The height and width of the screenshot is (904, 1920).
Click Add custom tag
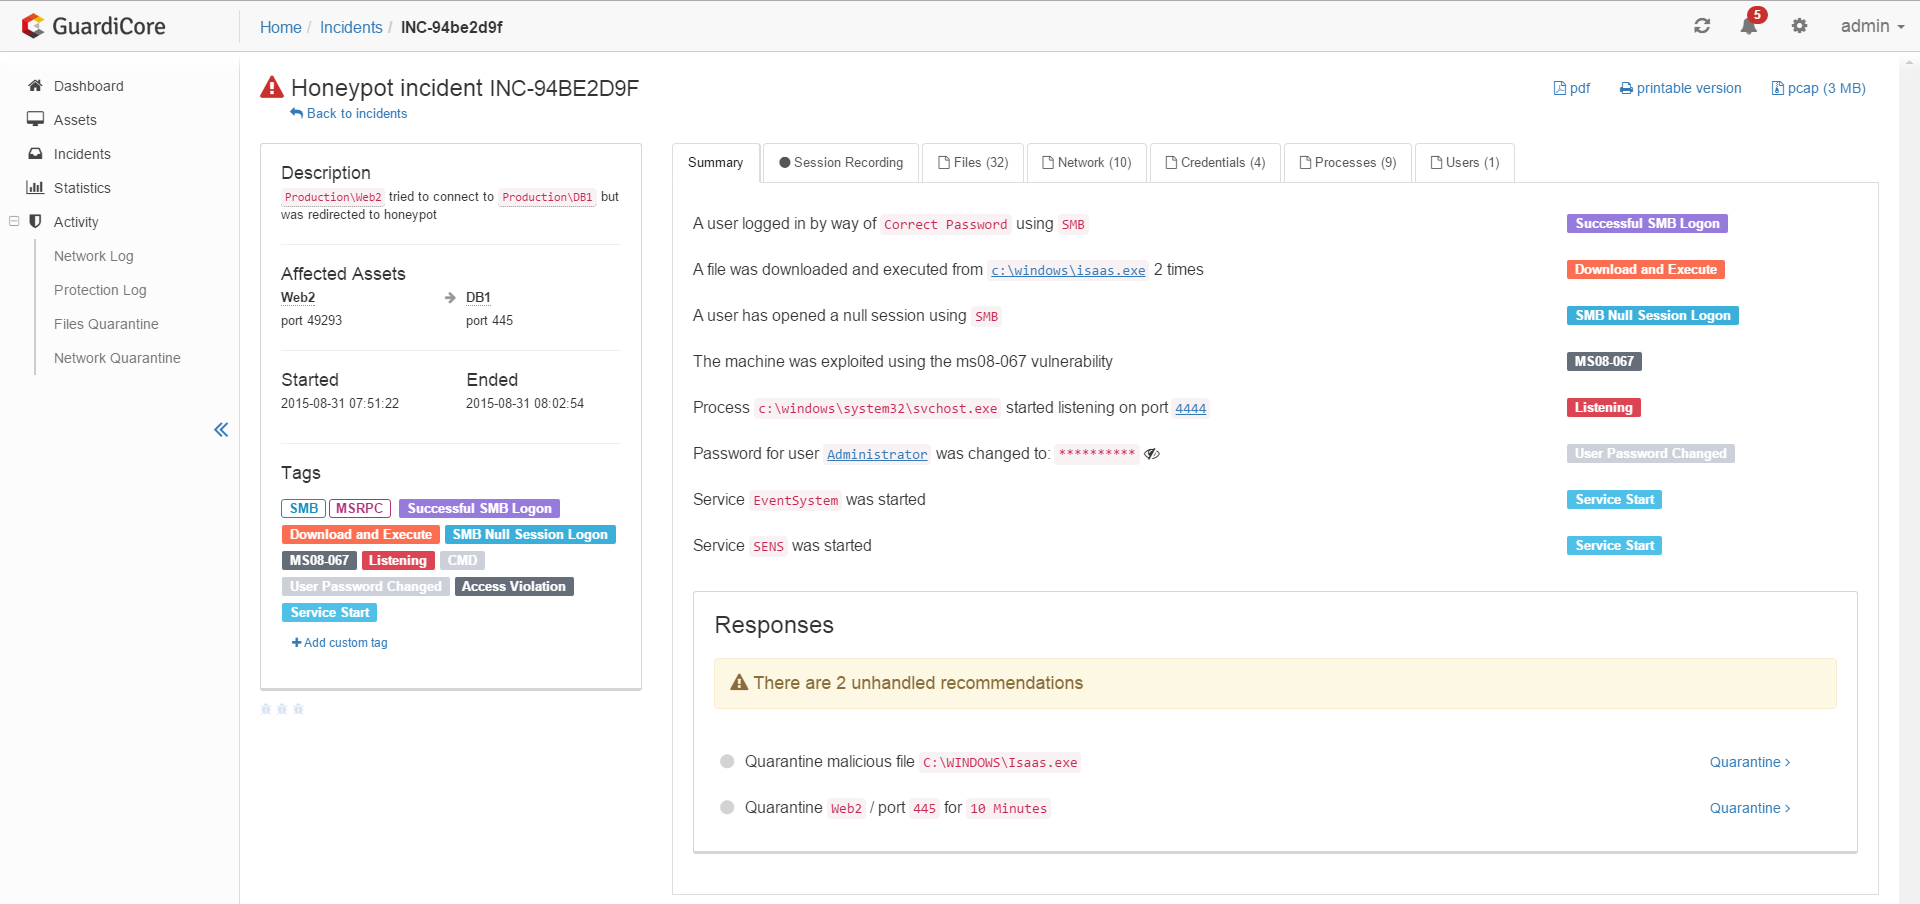coord(339,643)
